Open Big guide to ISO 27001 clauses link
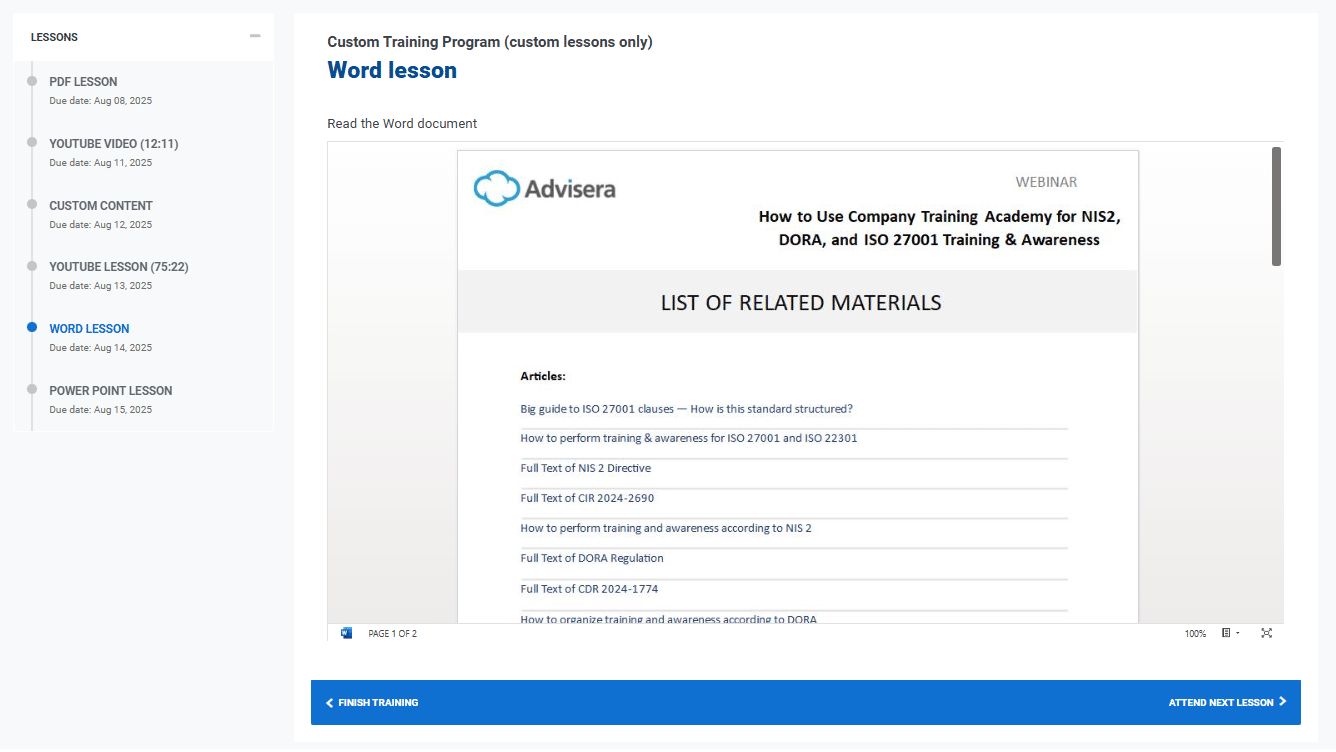Viewport: 1336px width, 752px height. [x=686, y=409]
